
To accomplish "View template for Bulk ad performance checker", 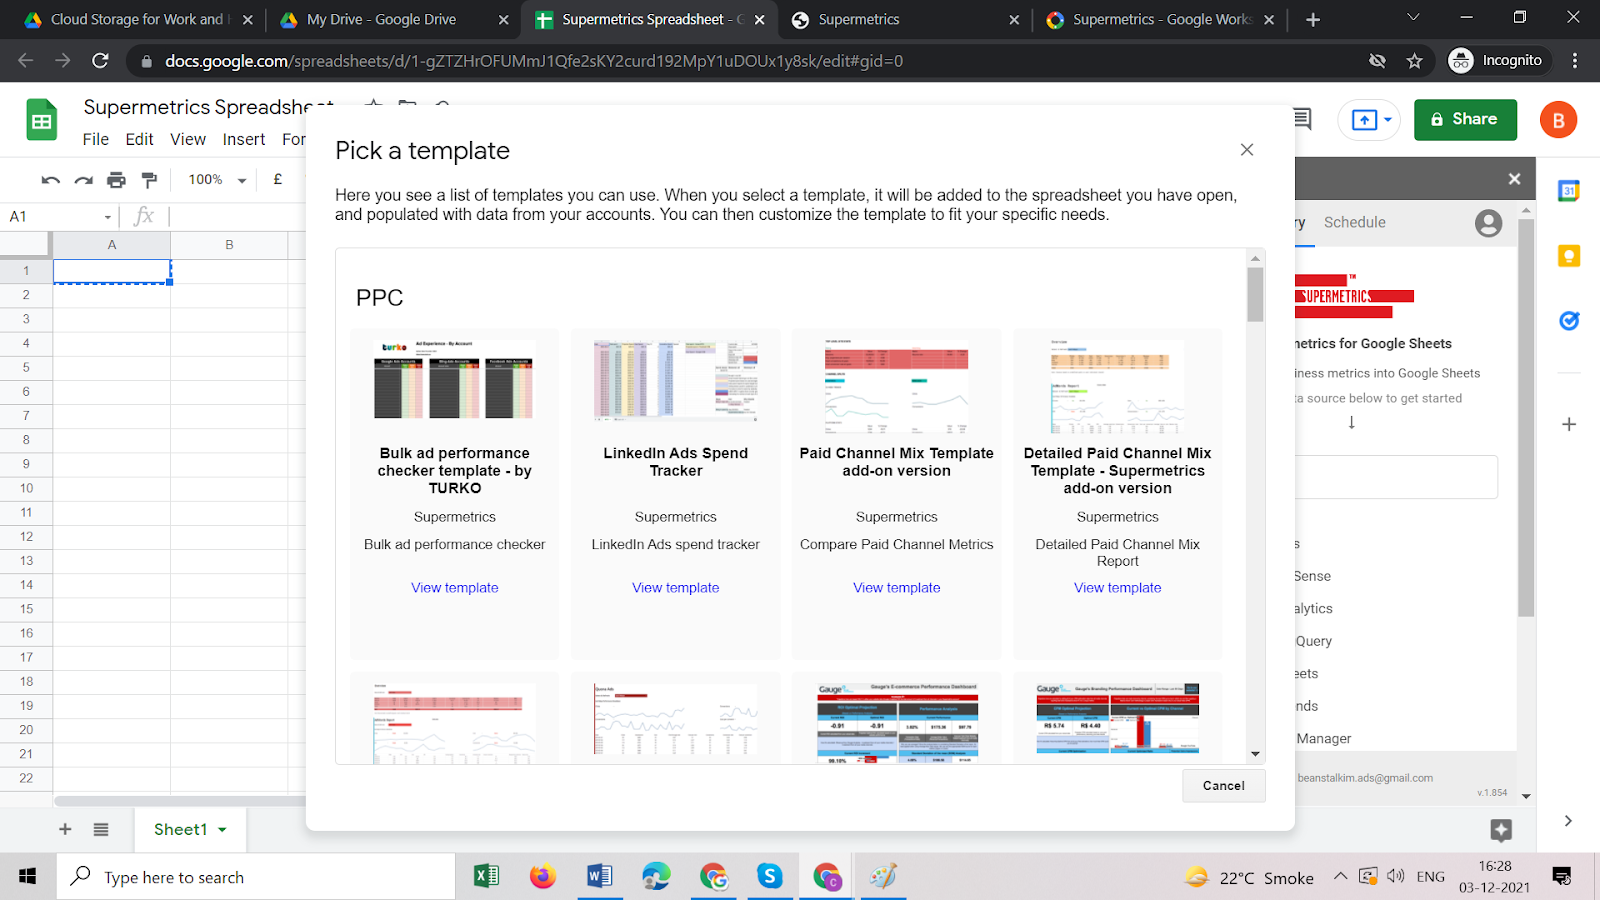I will pos(455,588).
